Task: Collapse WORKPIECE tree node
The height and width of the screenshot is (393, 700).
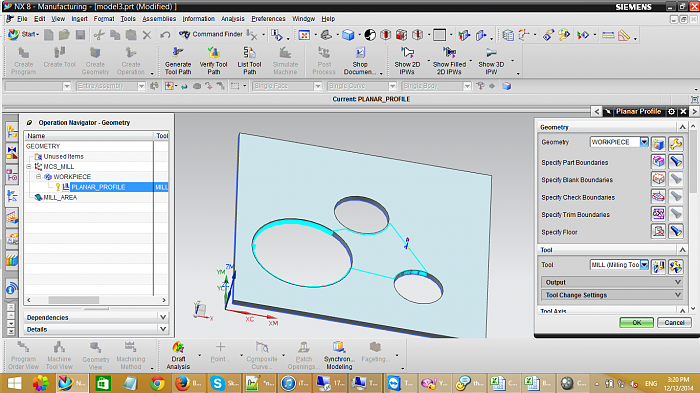Action: pyautogui.click(x=39, y=177)
